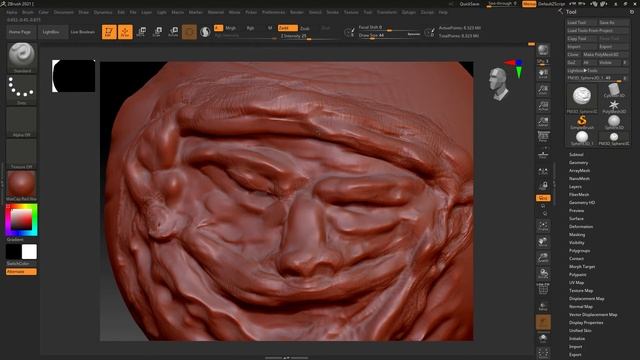Expand the Deformation subpalette
Viewport: 640px width, 360px height.
[581, 227]
